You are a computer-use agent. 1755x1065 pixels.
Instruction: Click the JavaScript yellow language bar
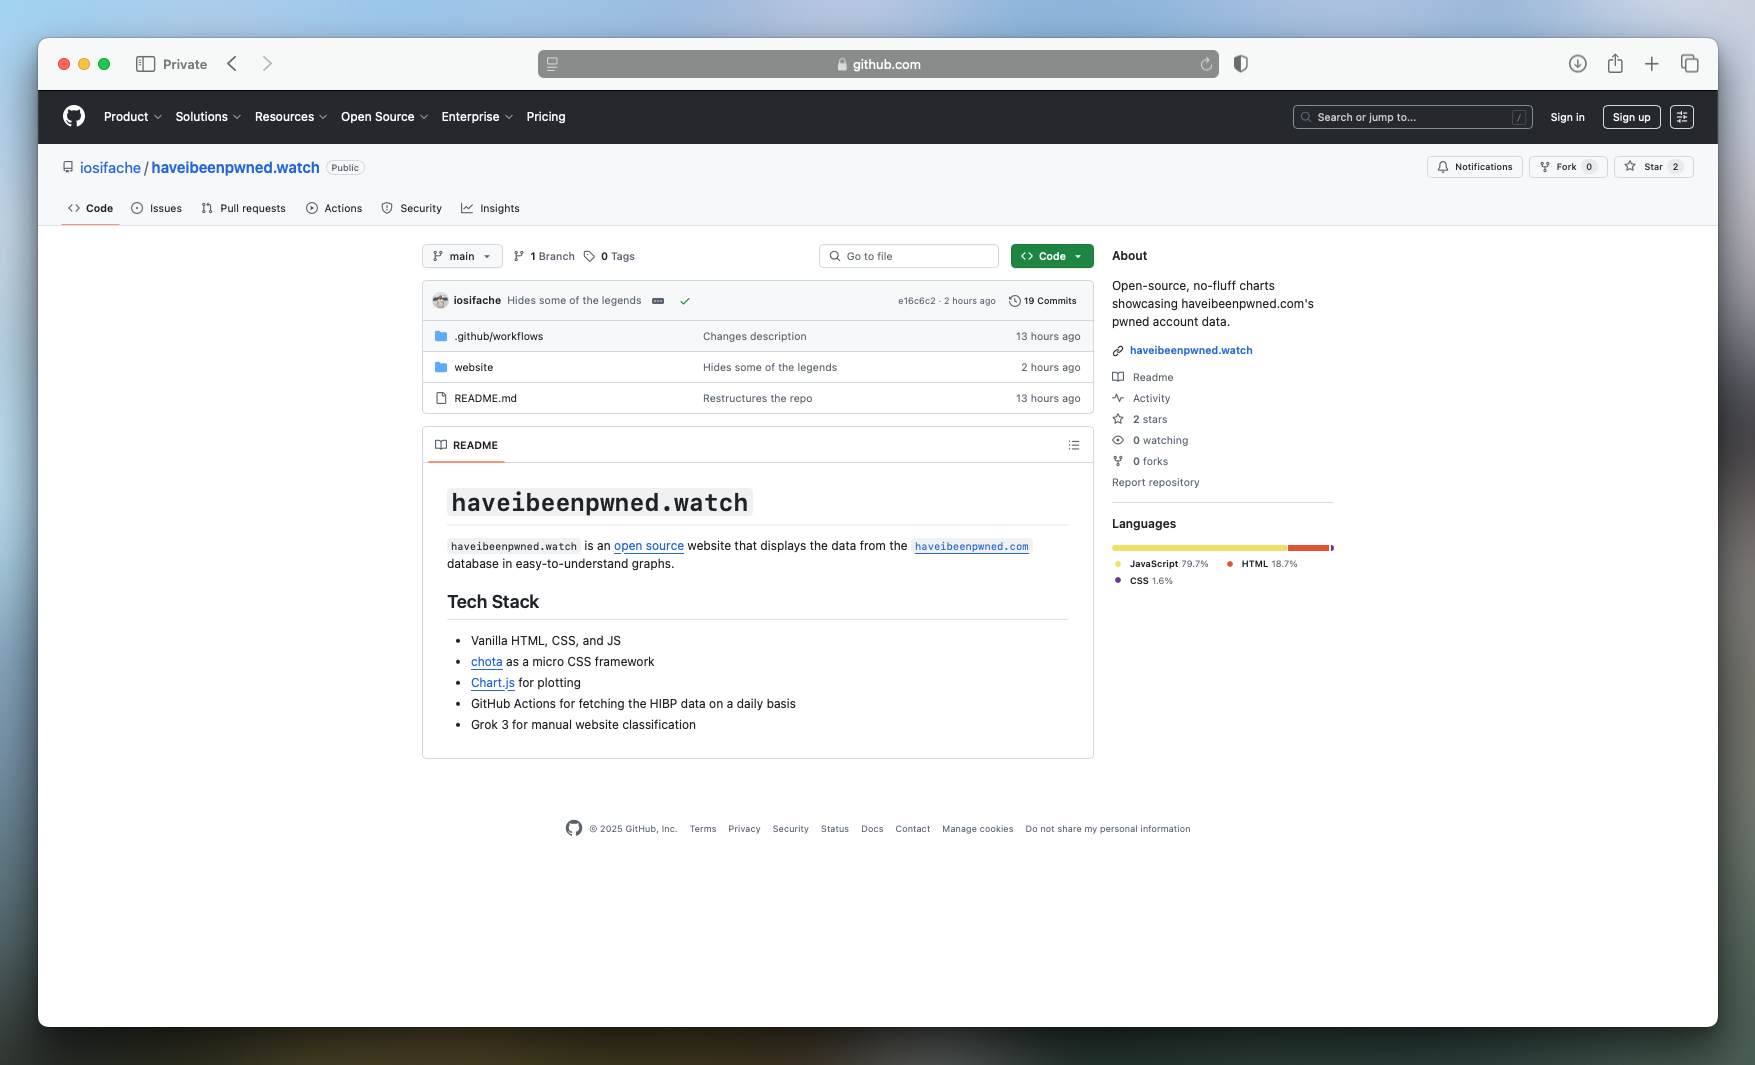(x=1198, y=548)
